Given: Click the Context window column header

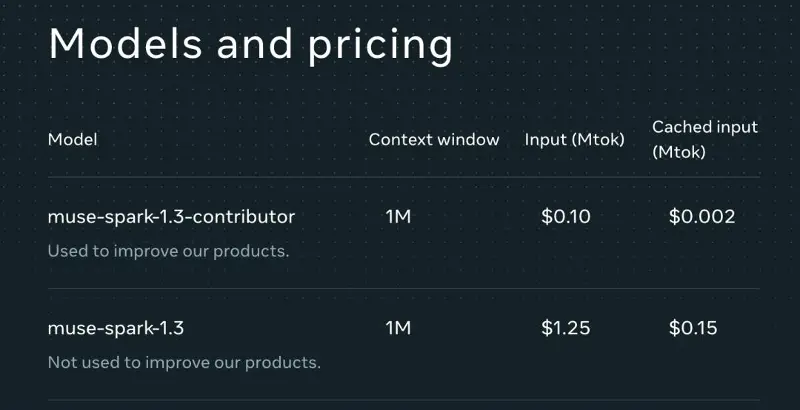Looking at the screenshot, I should tap(434, 139).
